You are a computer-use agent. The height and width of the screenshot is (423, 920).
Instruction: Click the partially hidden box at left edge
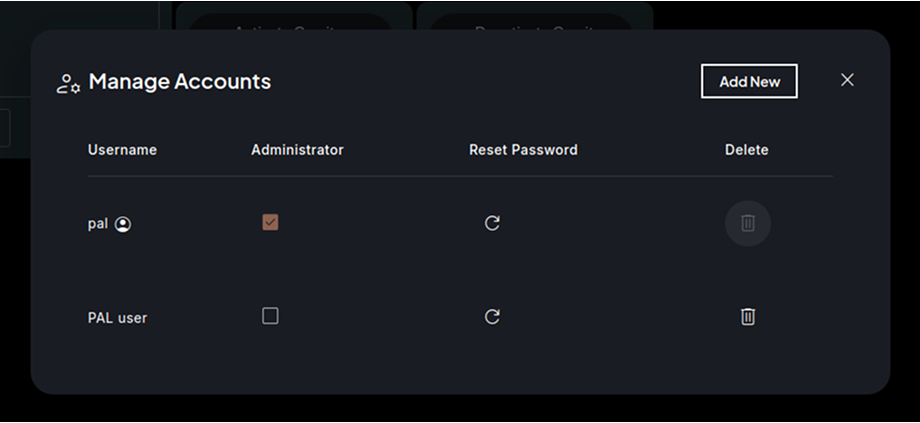click(5, 128)
